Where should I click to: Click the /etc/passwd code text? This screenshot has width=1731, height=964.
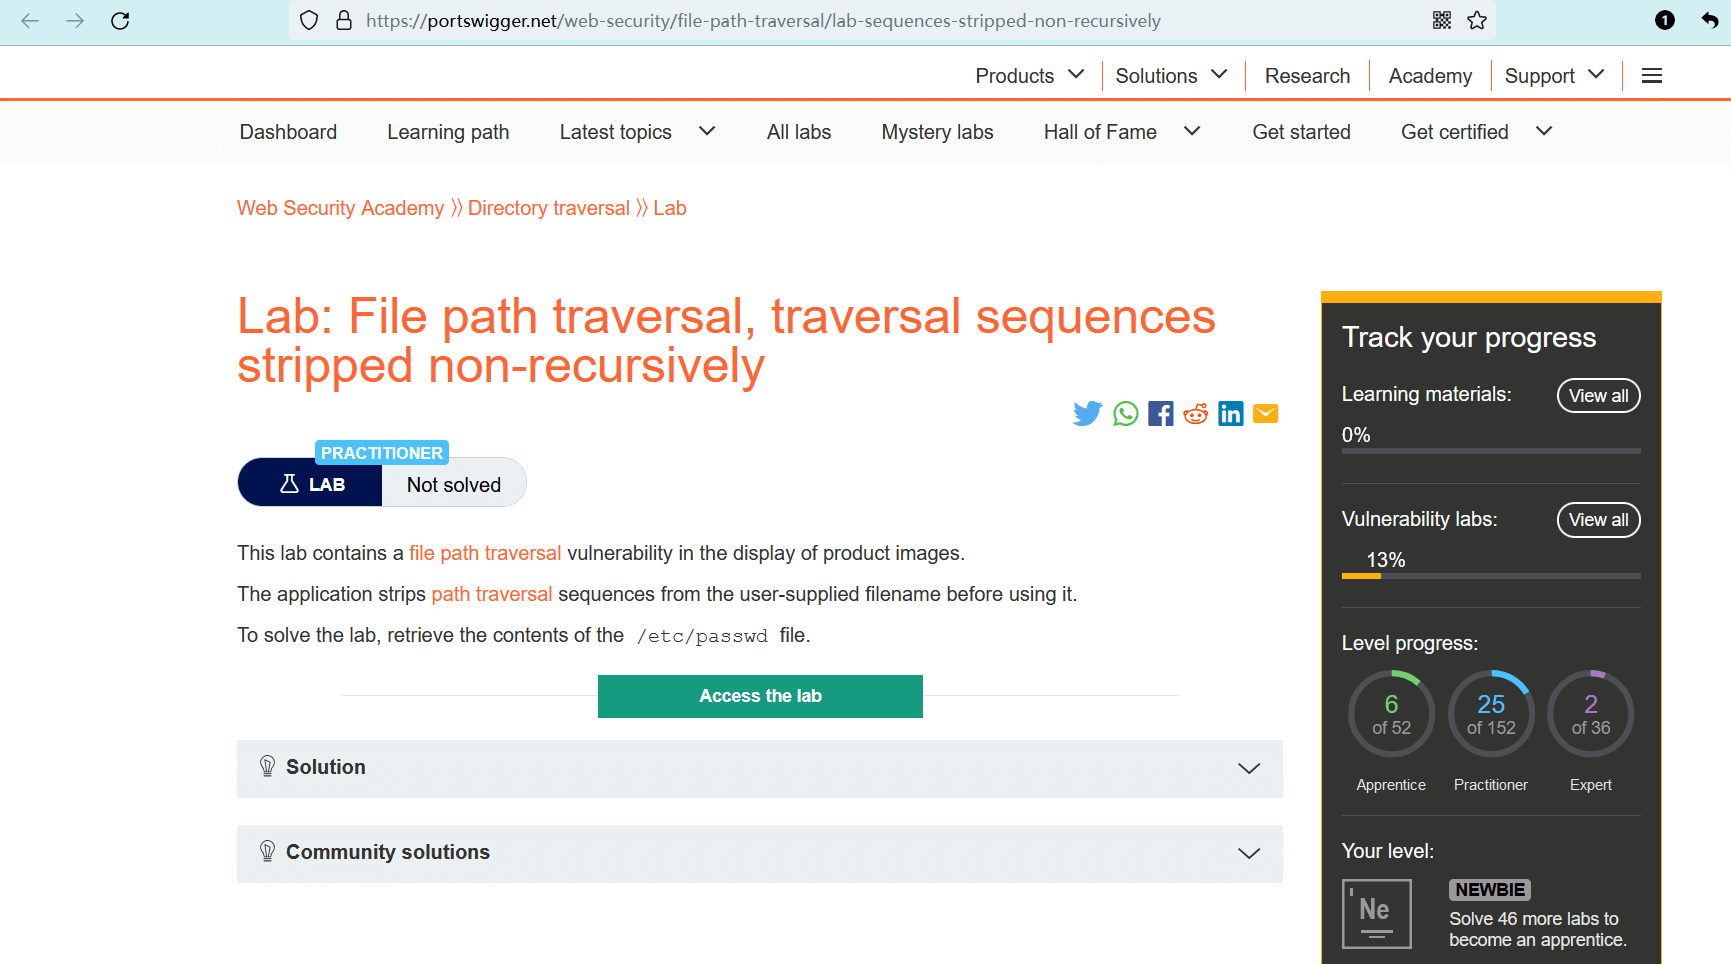(x=702, y=636)
